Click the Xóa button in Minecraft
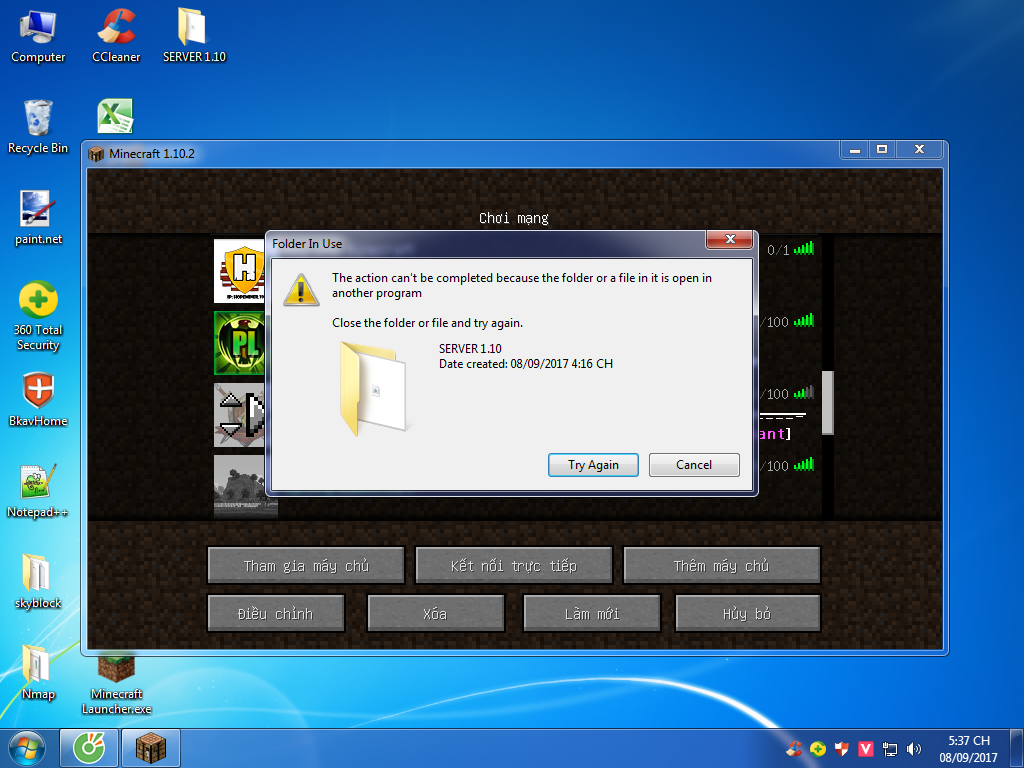Viewport: 1024px width, 768px height. (436, 613)
